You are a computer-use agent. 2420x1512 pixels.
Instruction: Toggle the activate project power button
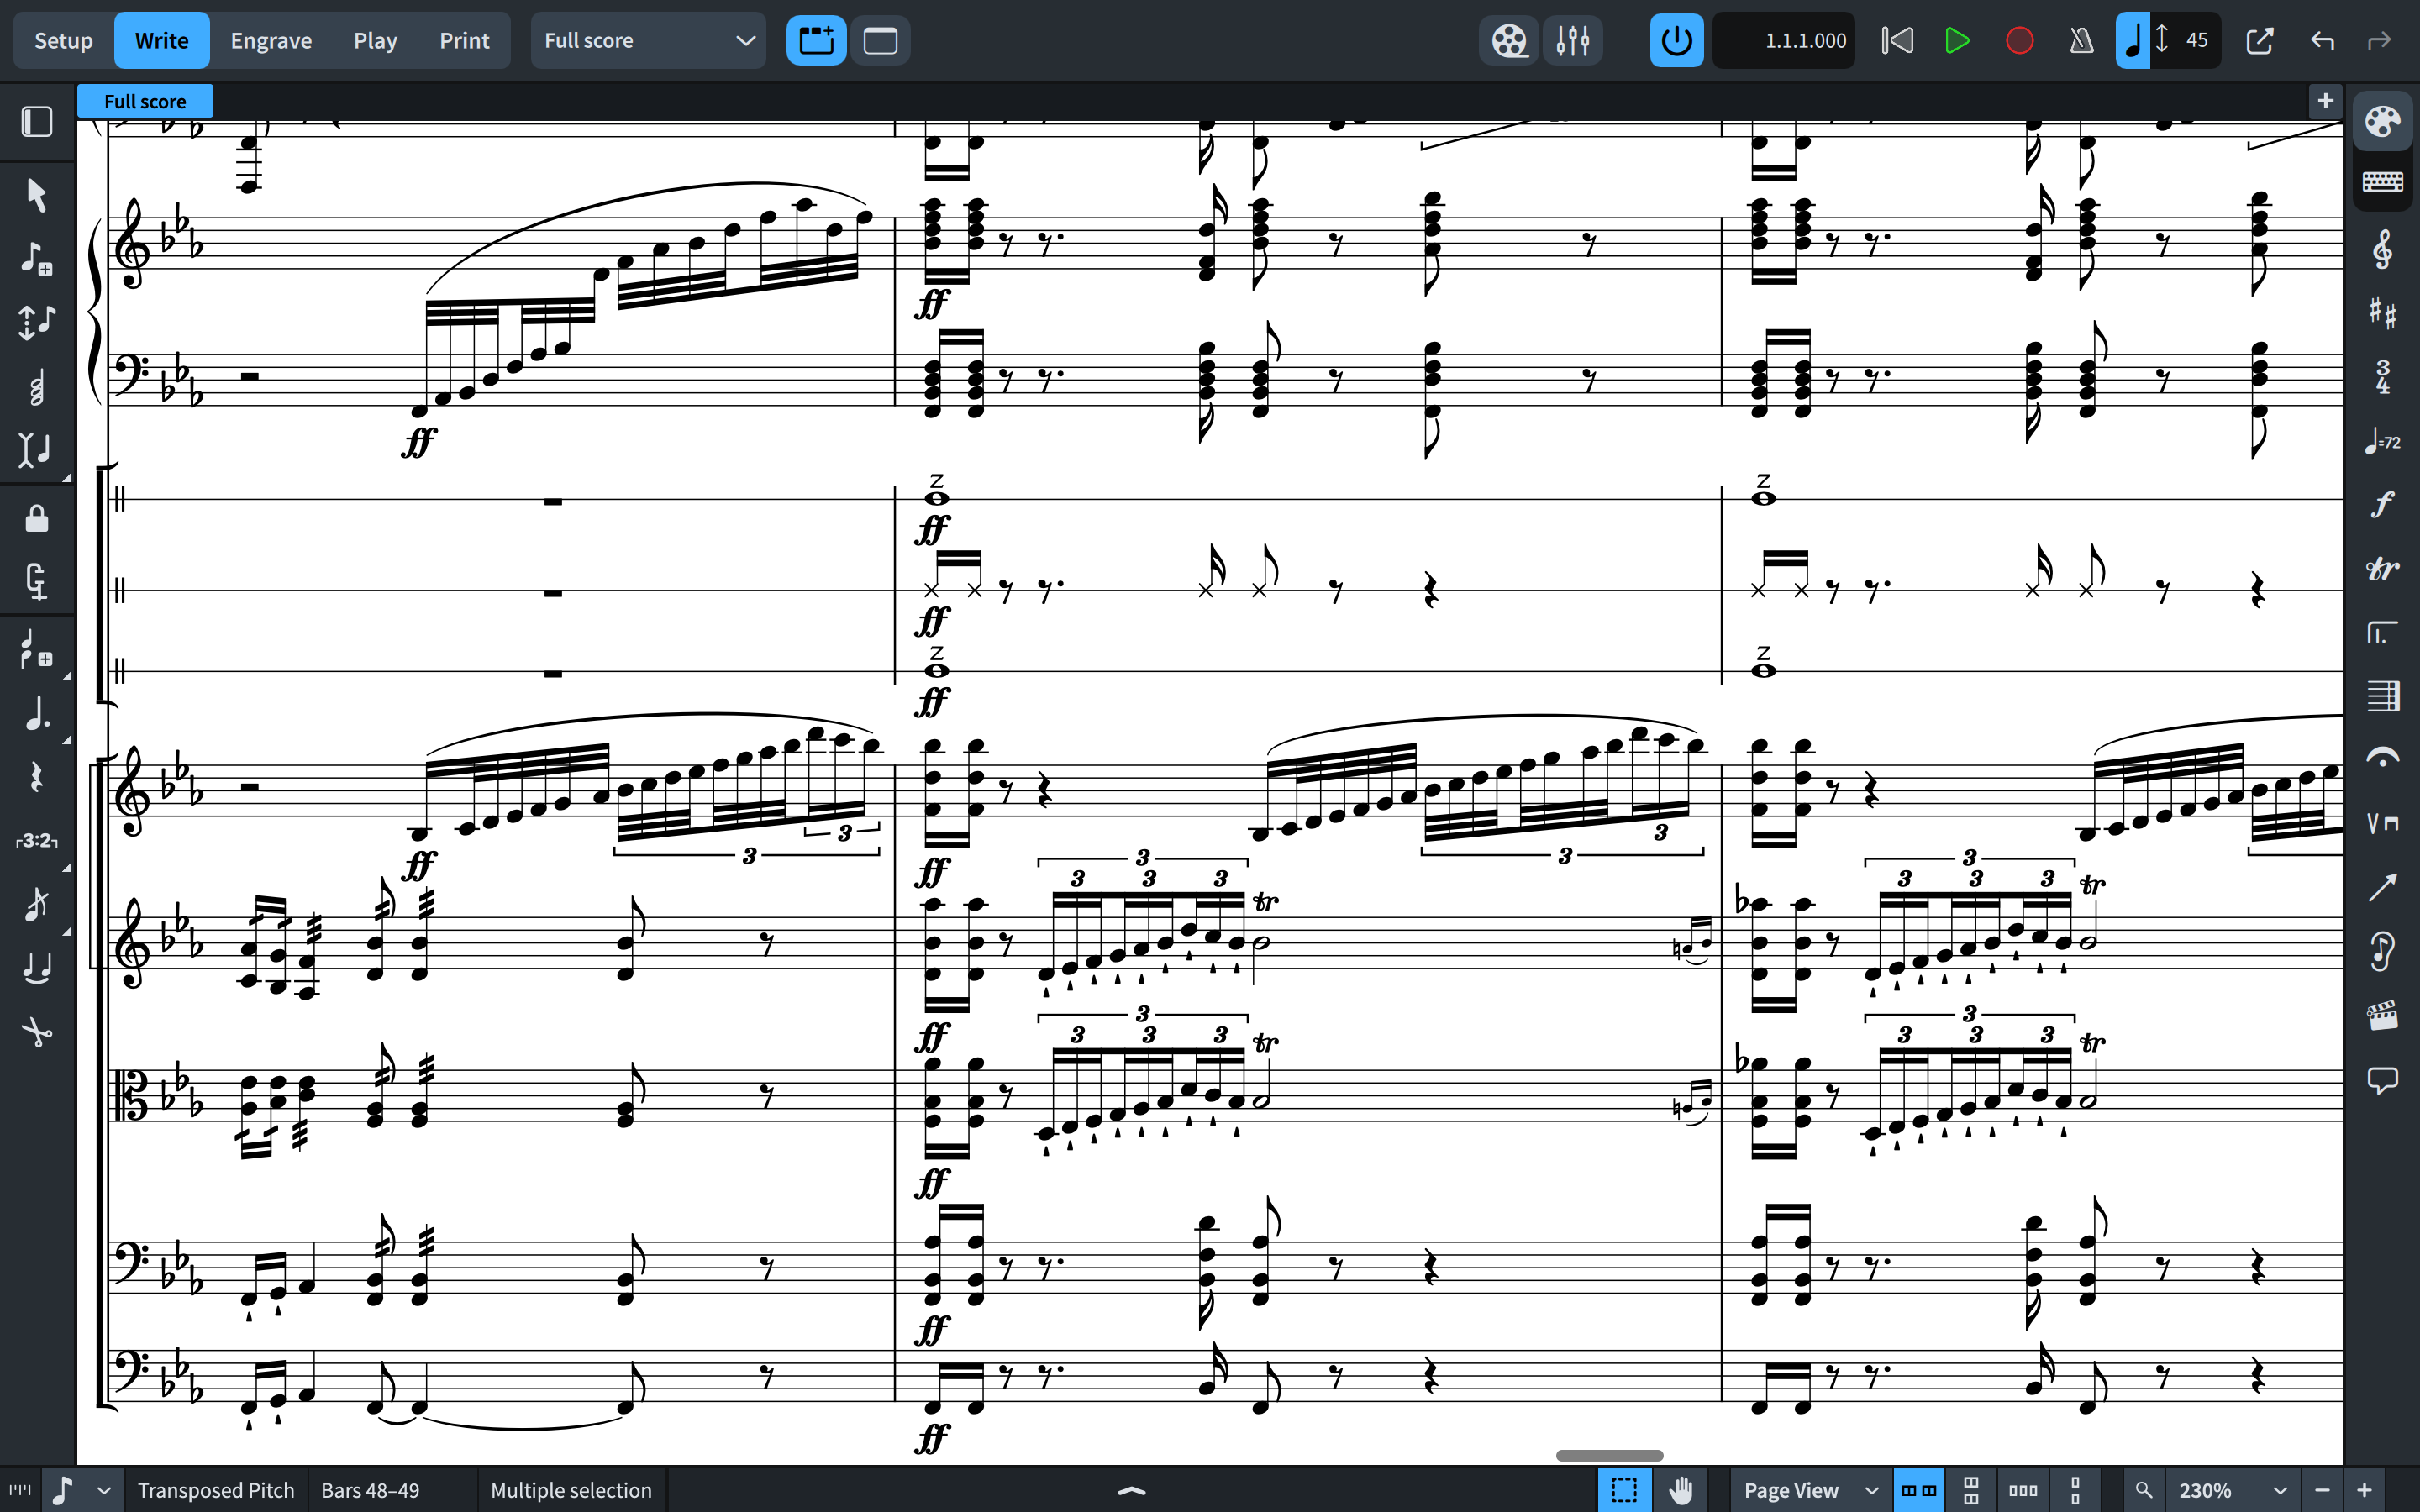pos(1677,41)
